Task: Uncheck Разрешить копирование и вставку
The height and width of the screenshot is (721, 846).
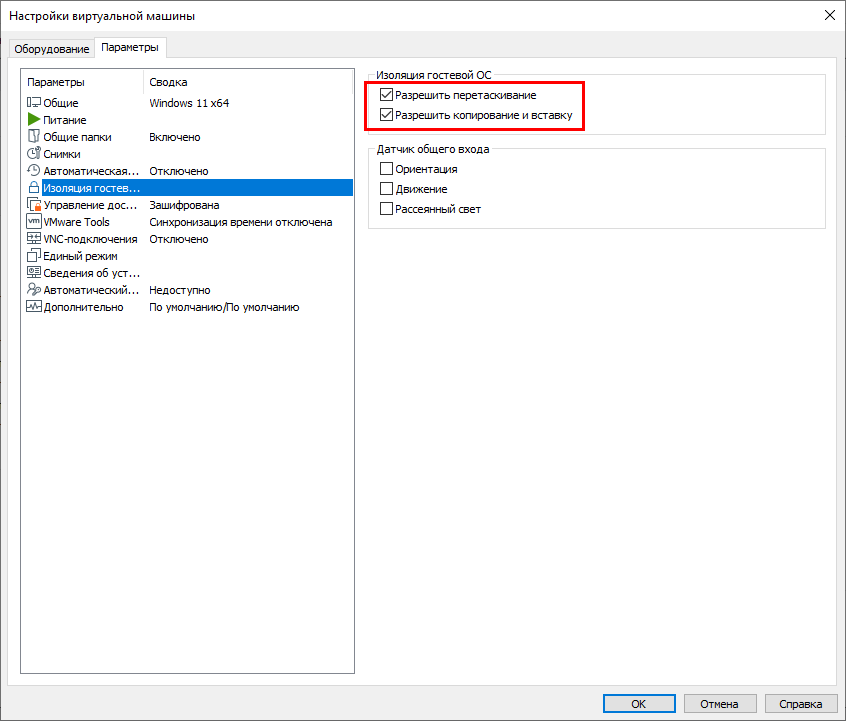Action: (386, 114)
